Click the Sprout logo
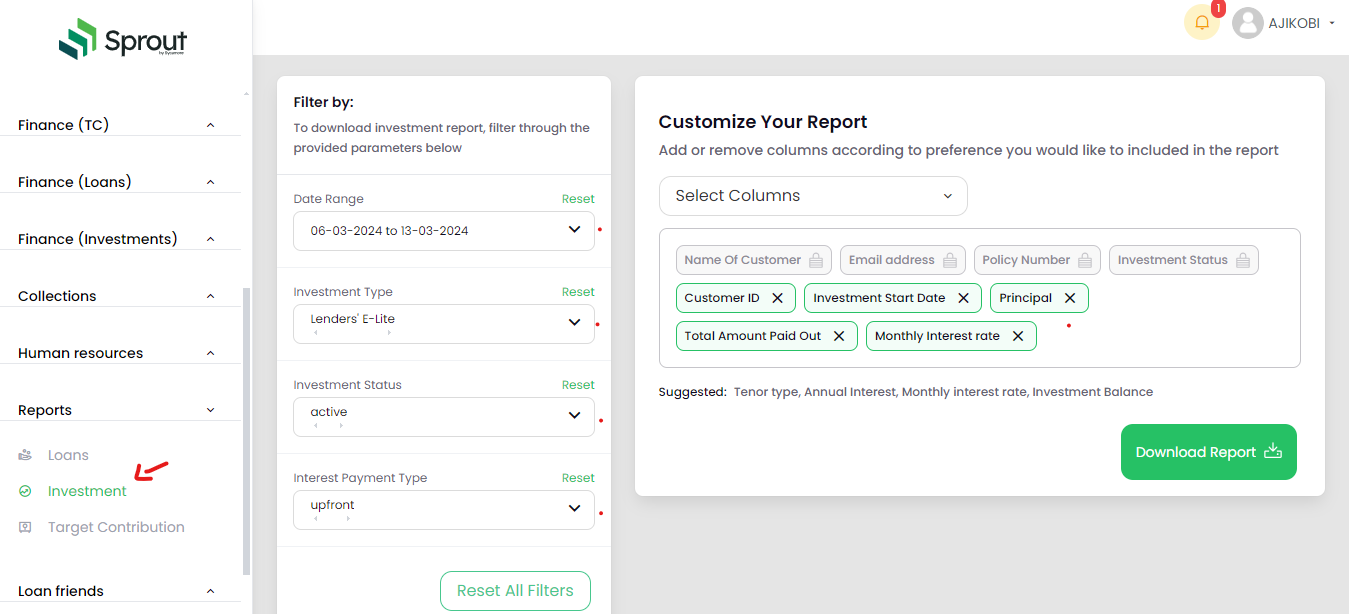This screenshot has height=614, width=1349. [x=123, y=40]
